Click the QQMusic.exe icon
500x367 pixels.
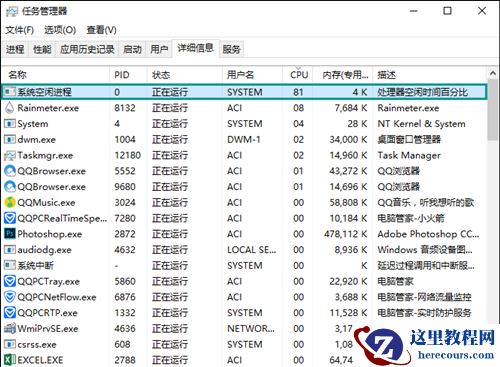(x=10, y=202)
